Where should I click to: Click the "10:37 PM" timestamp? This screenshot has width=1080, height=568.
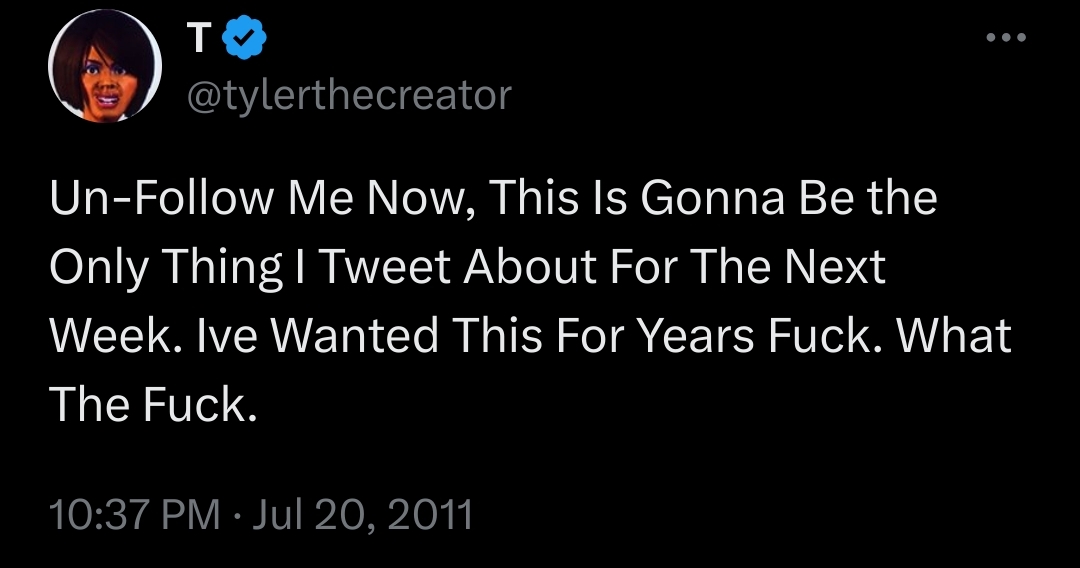point(134,514)
